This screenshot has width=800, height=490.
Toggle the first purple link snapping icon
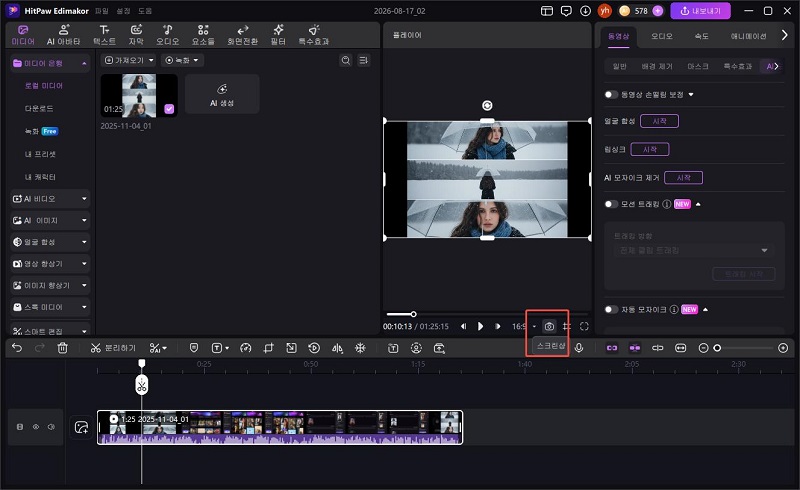click(612, 348)
